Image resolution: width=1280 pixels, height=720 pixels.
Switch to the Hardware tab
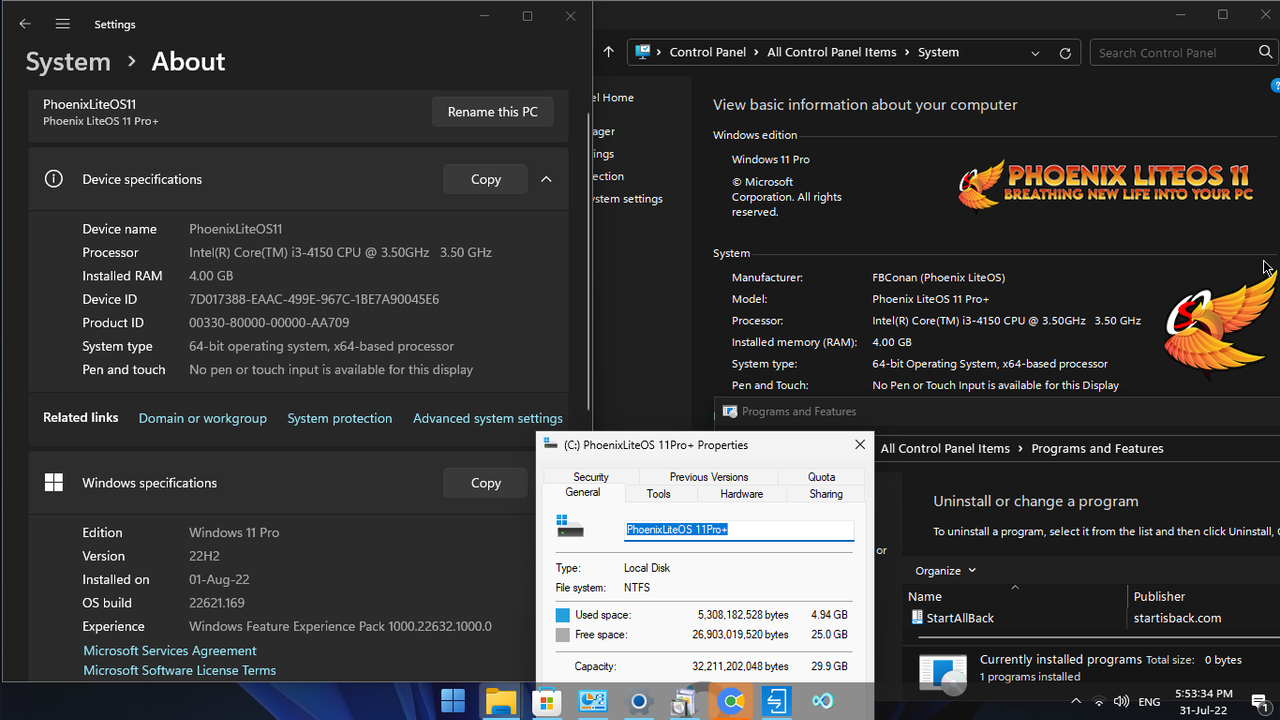pyautogui.click(x=741, y=494)
